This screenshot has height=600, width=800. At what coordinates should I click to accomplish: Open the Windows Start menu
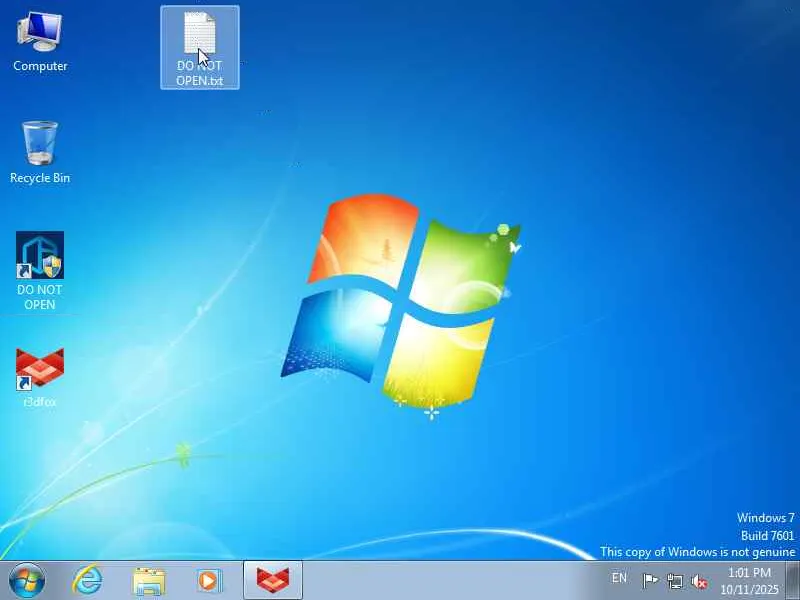[x=27, y=580]
